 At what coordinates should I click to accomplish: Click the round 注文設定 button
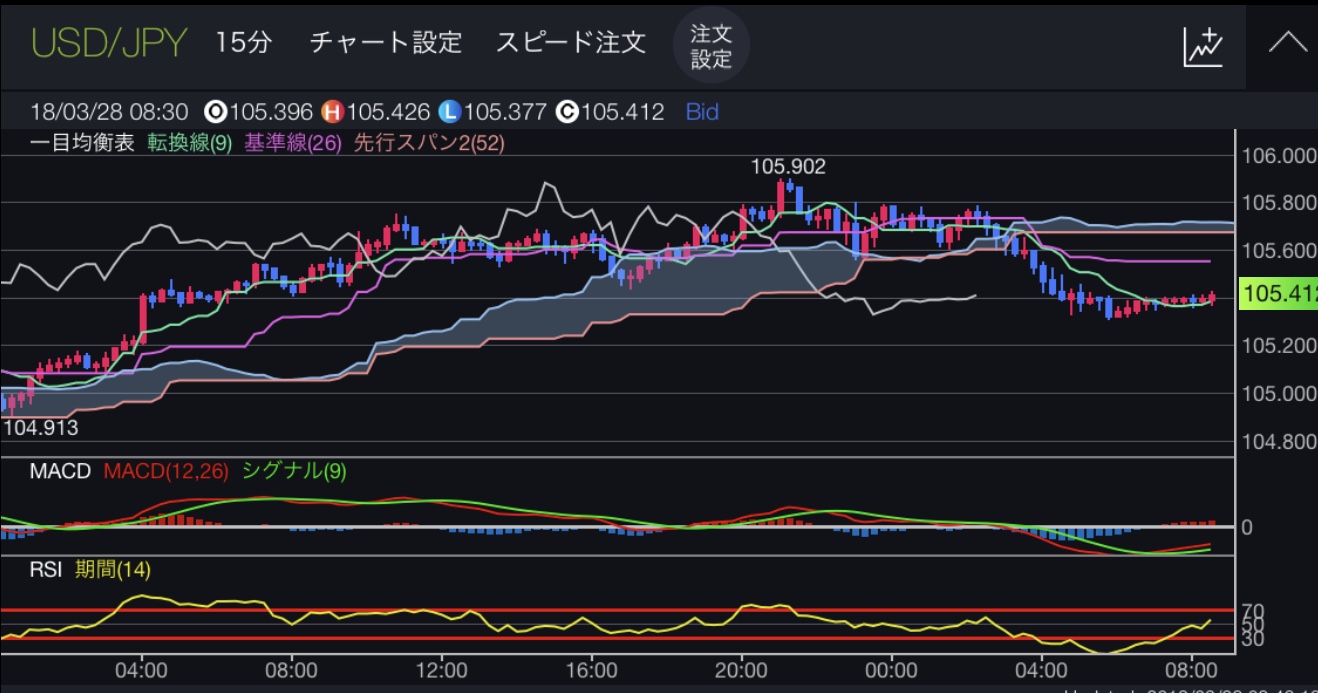coord(711,46)
